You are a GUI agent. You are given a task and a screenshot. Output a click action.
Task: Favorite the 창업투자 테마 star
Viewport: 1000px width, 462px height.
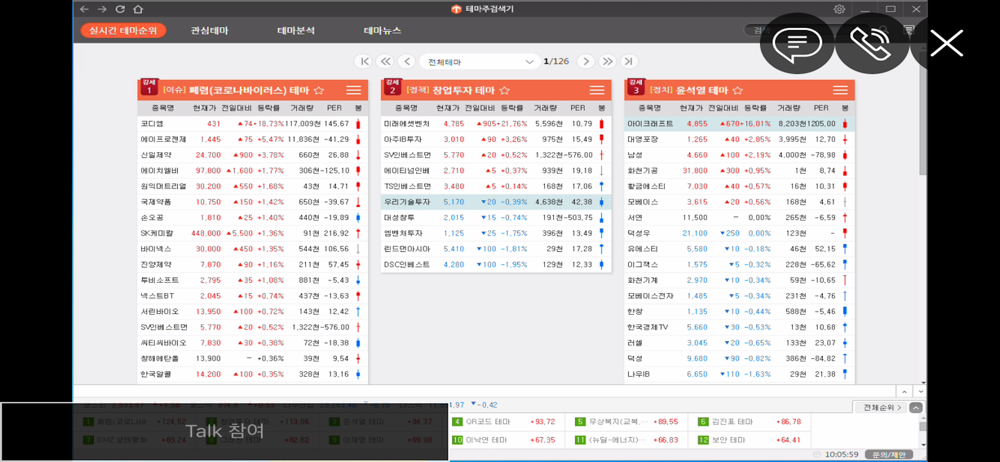coord(504,90)
